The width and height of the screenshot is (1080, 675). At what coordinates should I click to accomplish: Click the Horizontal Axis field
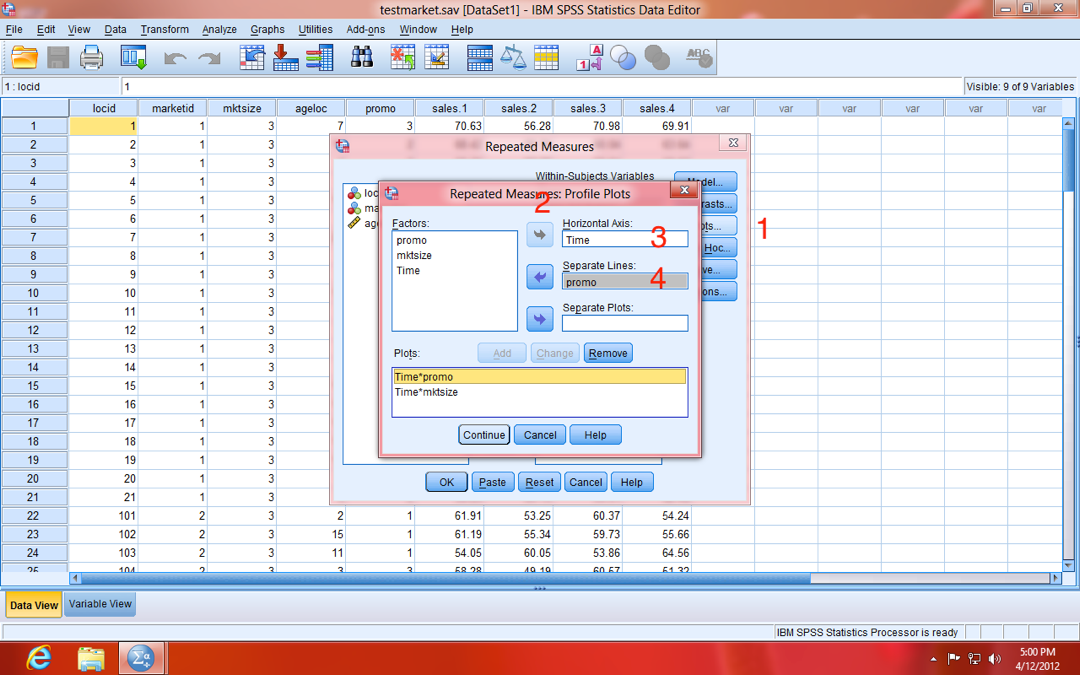pyautogui.click(x=625, y=240)
